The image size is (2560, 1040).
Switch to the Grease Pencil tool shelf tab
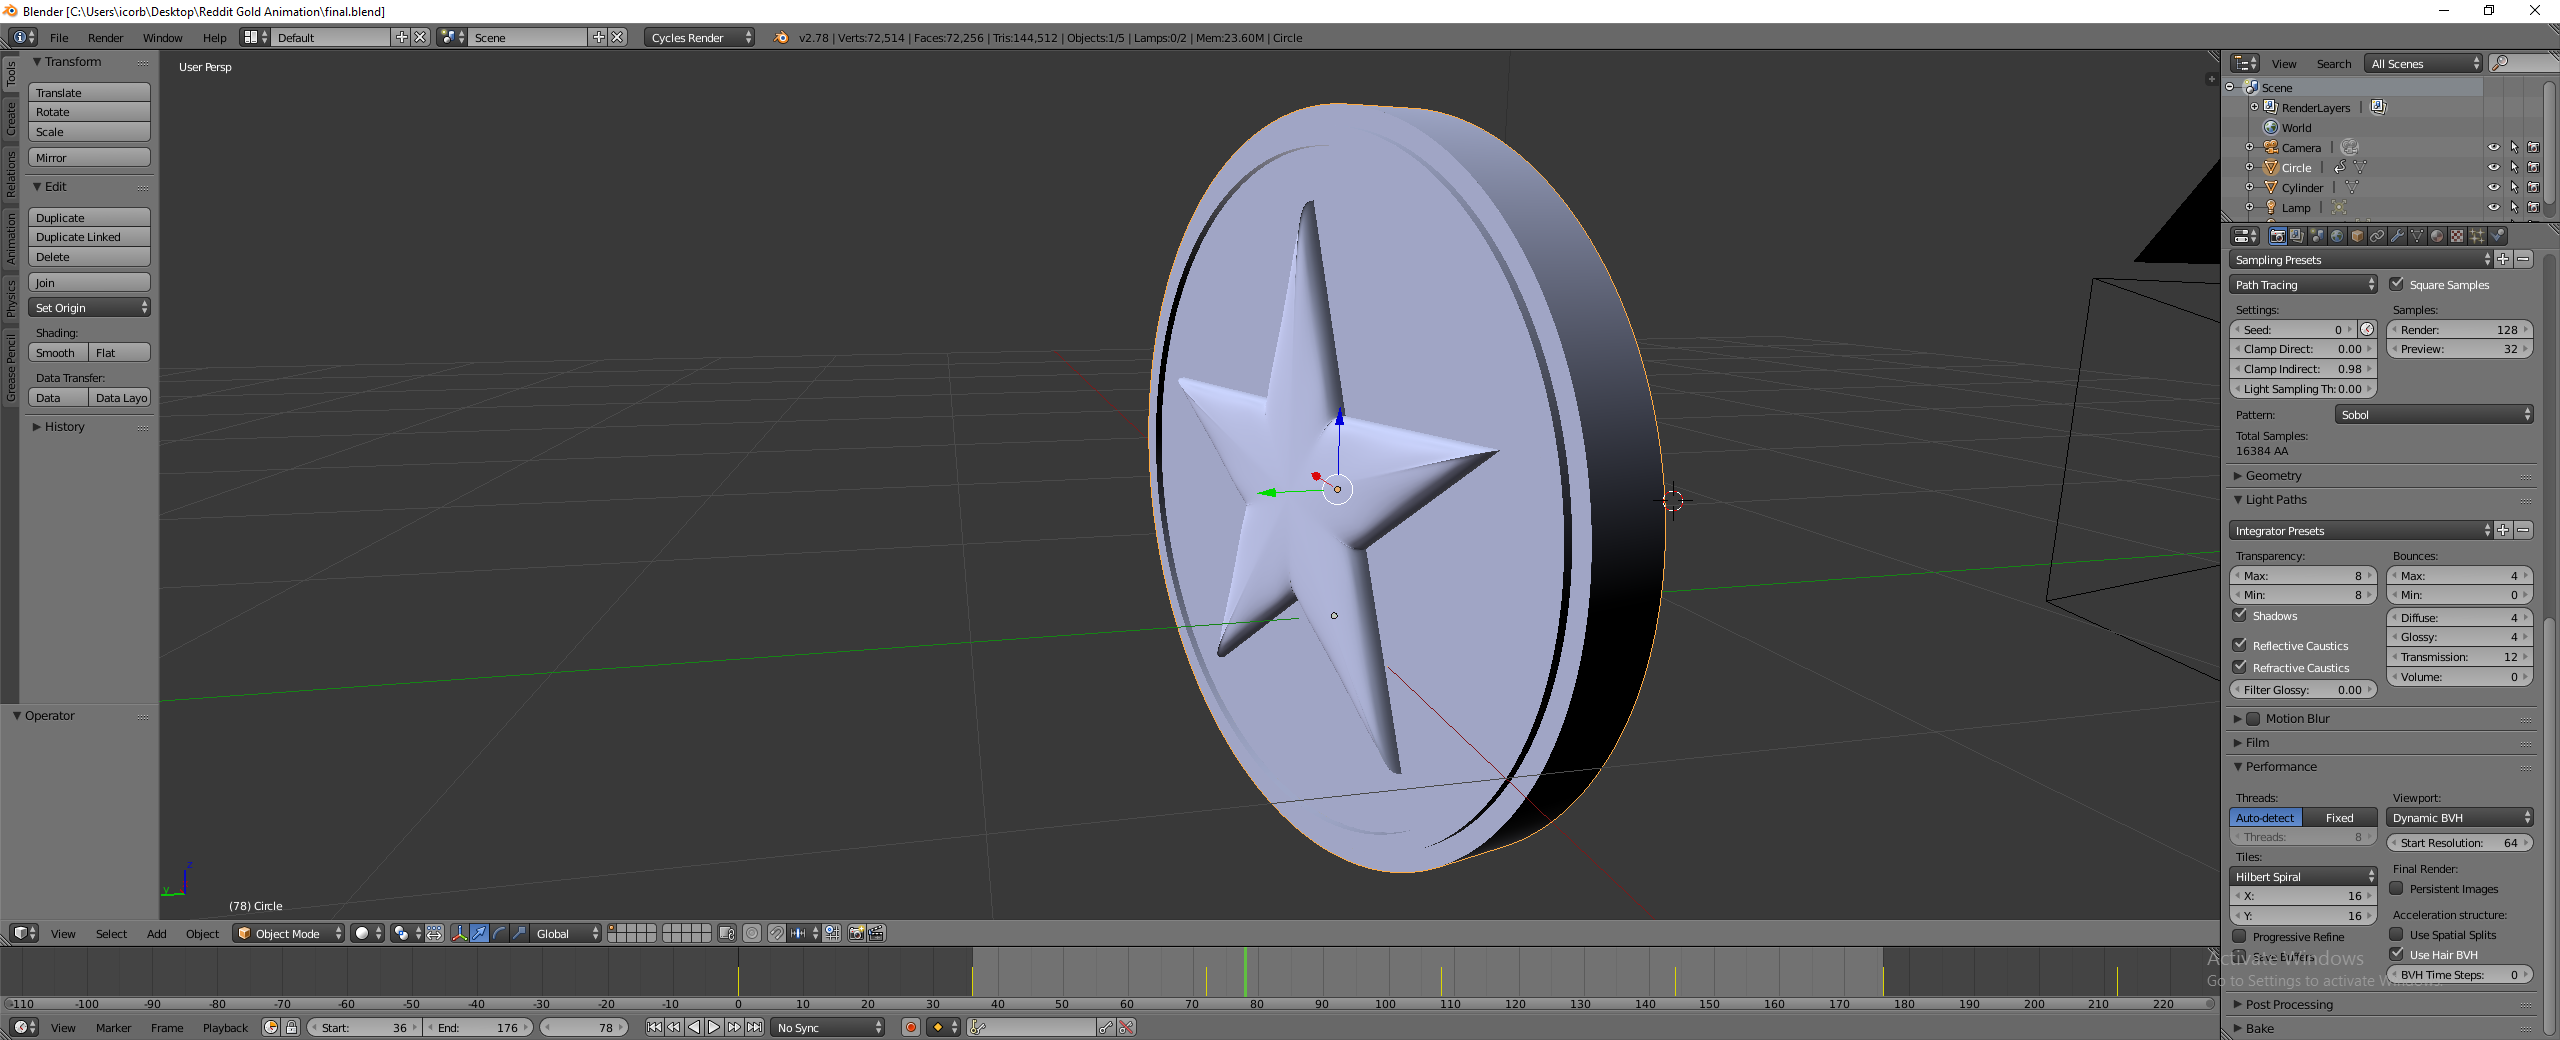(10, 367)
